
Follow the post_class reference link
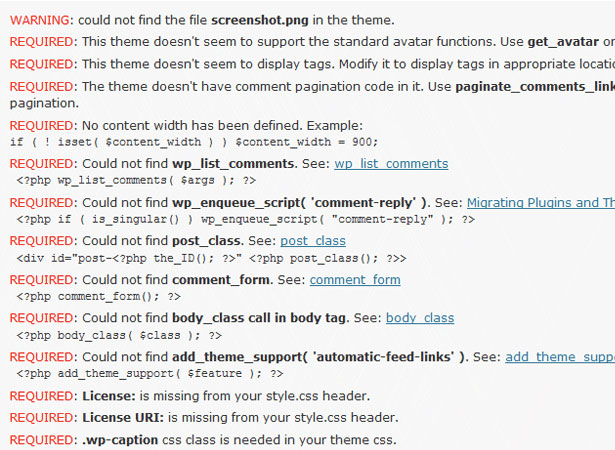(x=313, y=240)
